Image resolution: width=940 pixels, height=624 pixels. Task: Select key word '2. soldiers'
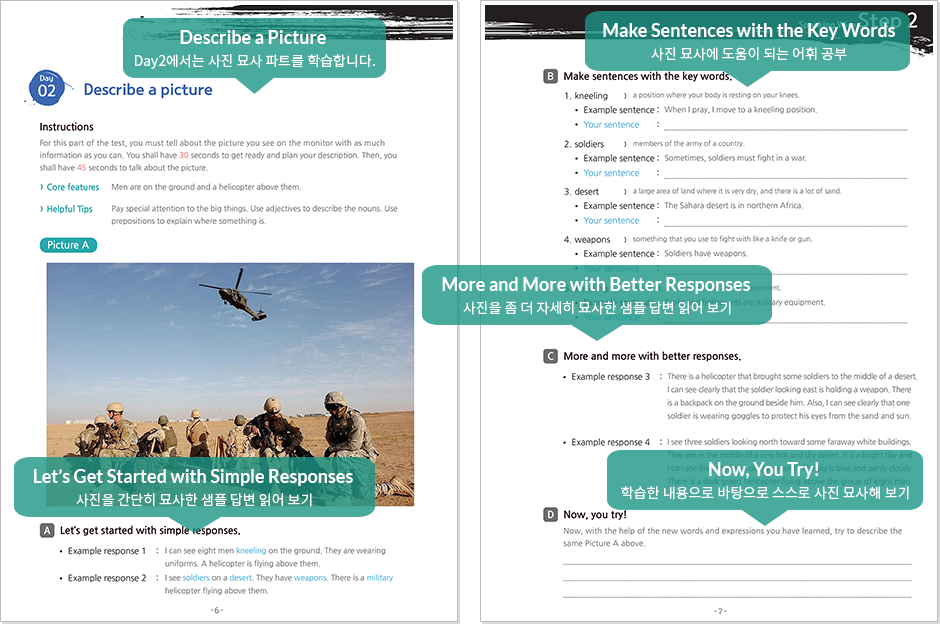pos(584,144)
